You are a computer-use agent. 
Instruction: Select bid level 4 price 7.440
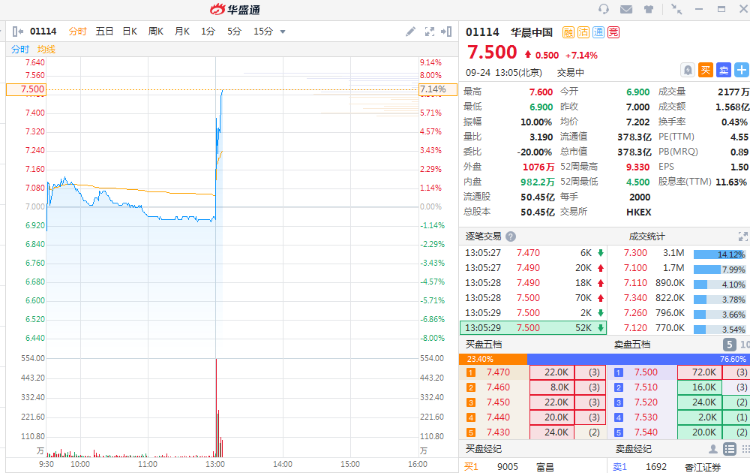click(x=498, y=418)
